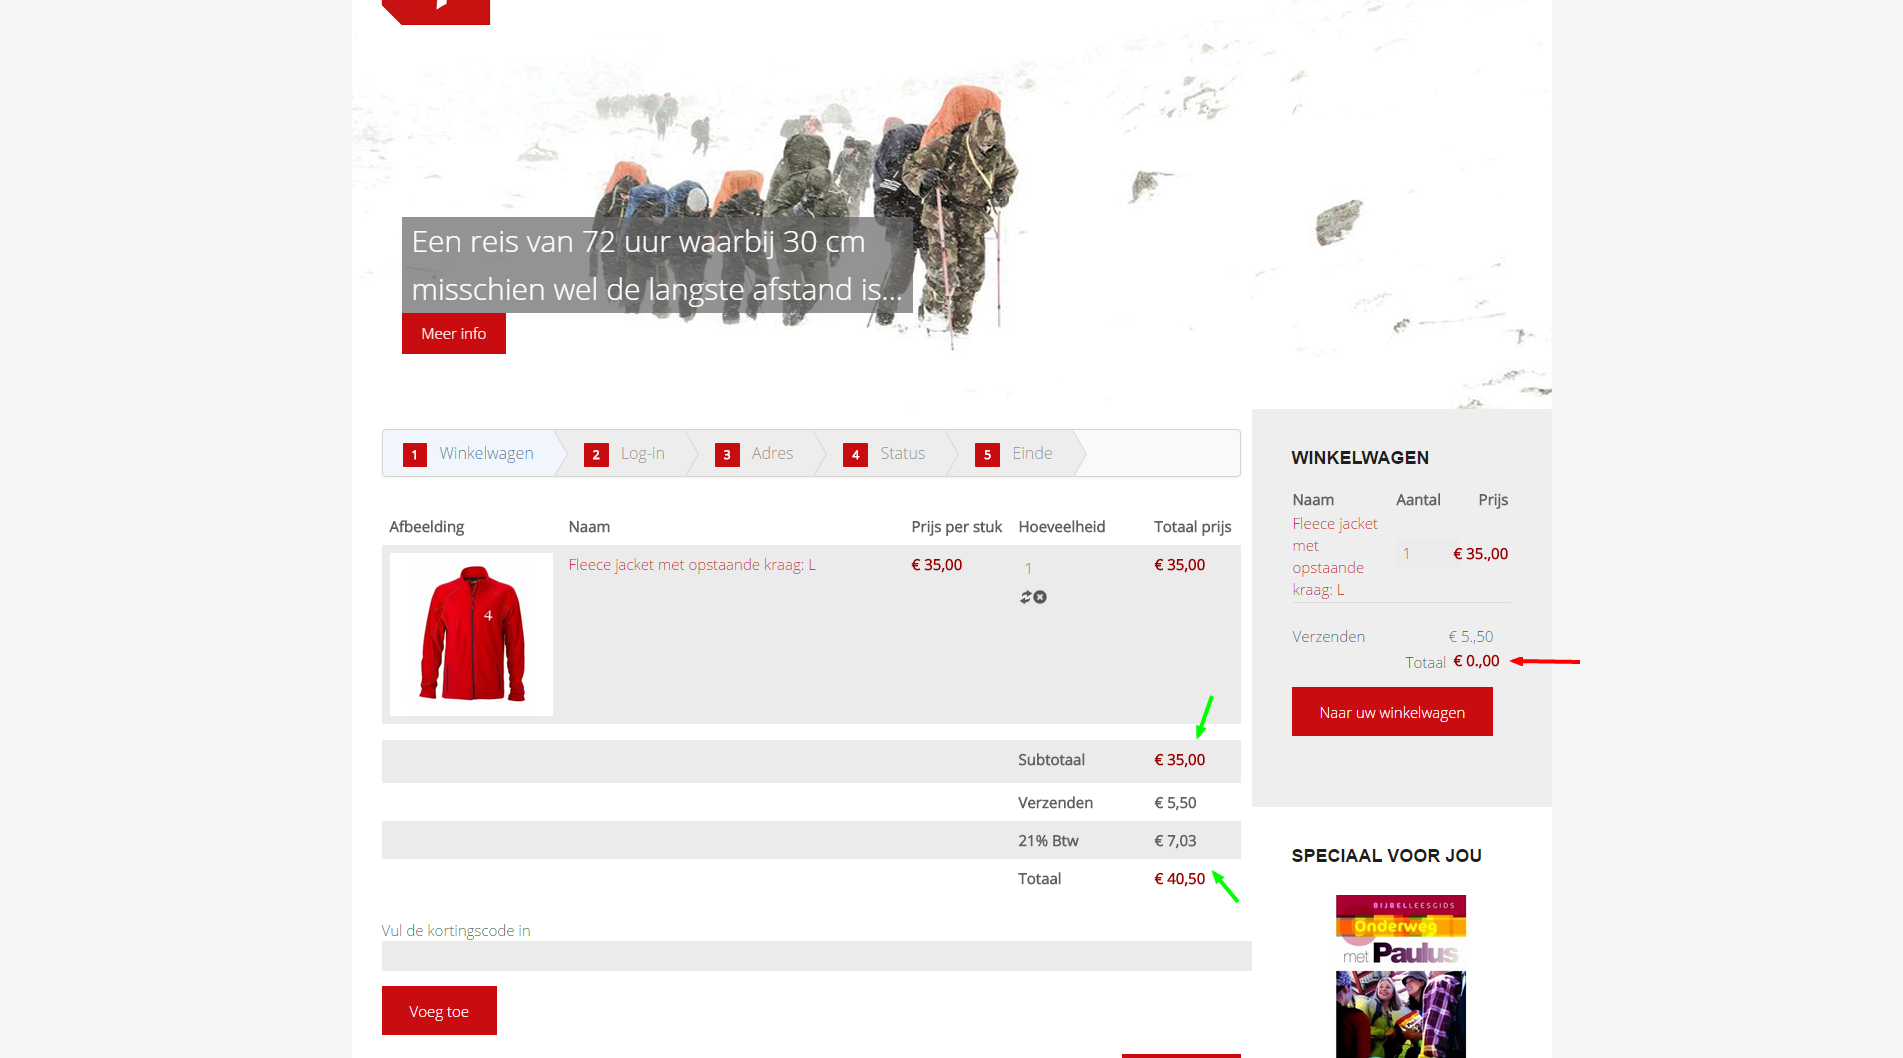Jump to the Einde step
1903x1058 pixels.
[x=1015, y=454]
